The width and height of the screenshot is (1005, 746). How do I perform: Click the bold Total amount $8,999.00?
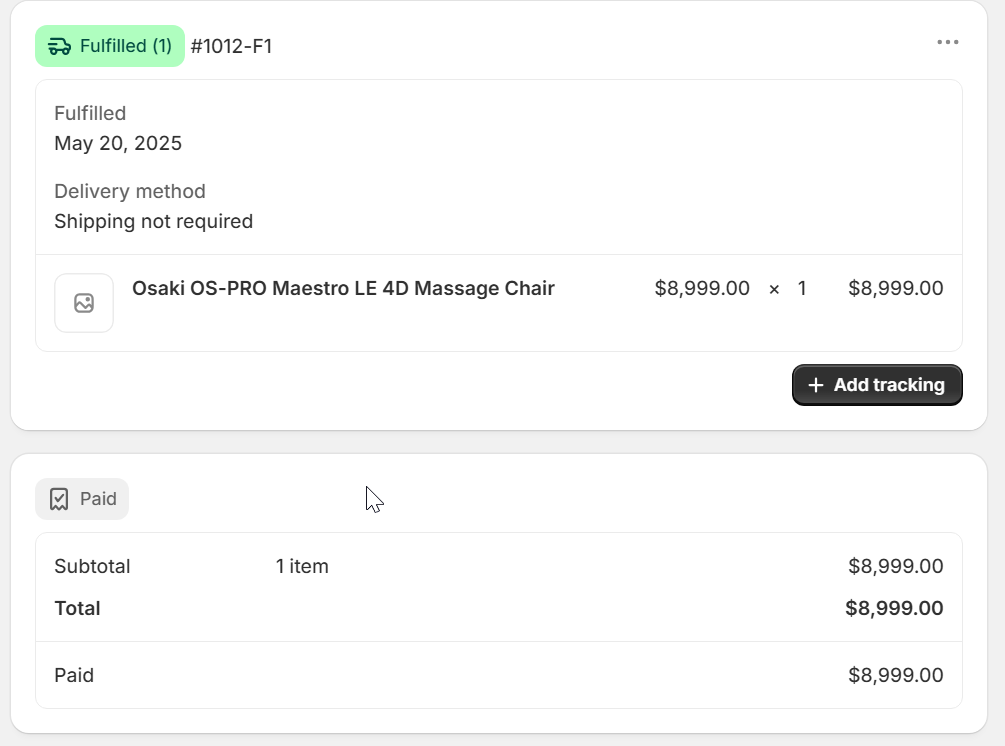click(x=894, y=608)
